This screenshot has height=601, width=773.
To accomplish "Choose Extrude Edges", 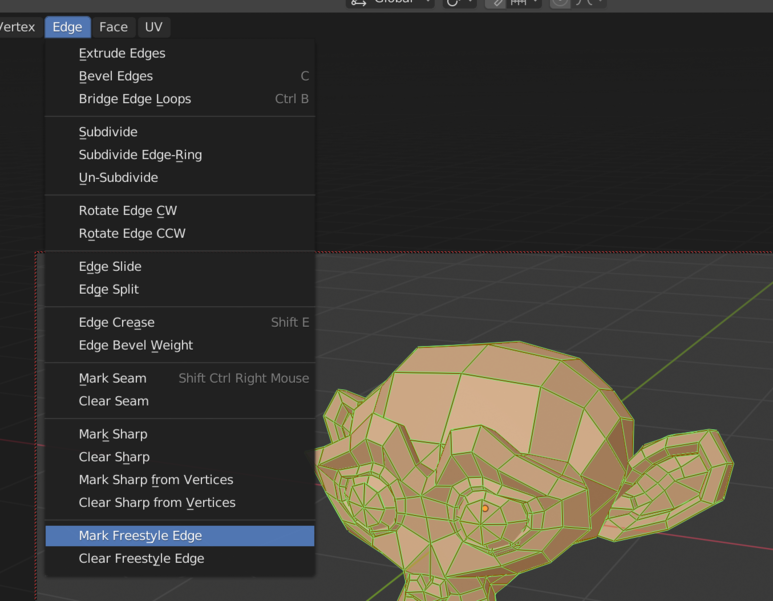I will coord(180,53).
